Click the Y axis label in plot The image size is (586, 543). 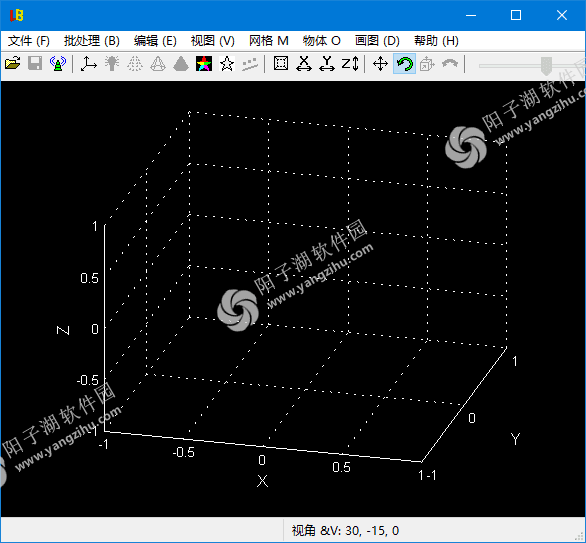point(516,439)
